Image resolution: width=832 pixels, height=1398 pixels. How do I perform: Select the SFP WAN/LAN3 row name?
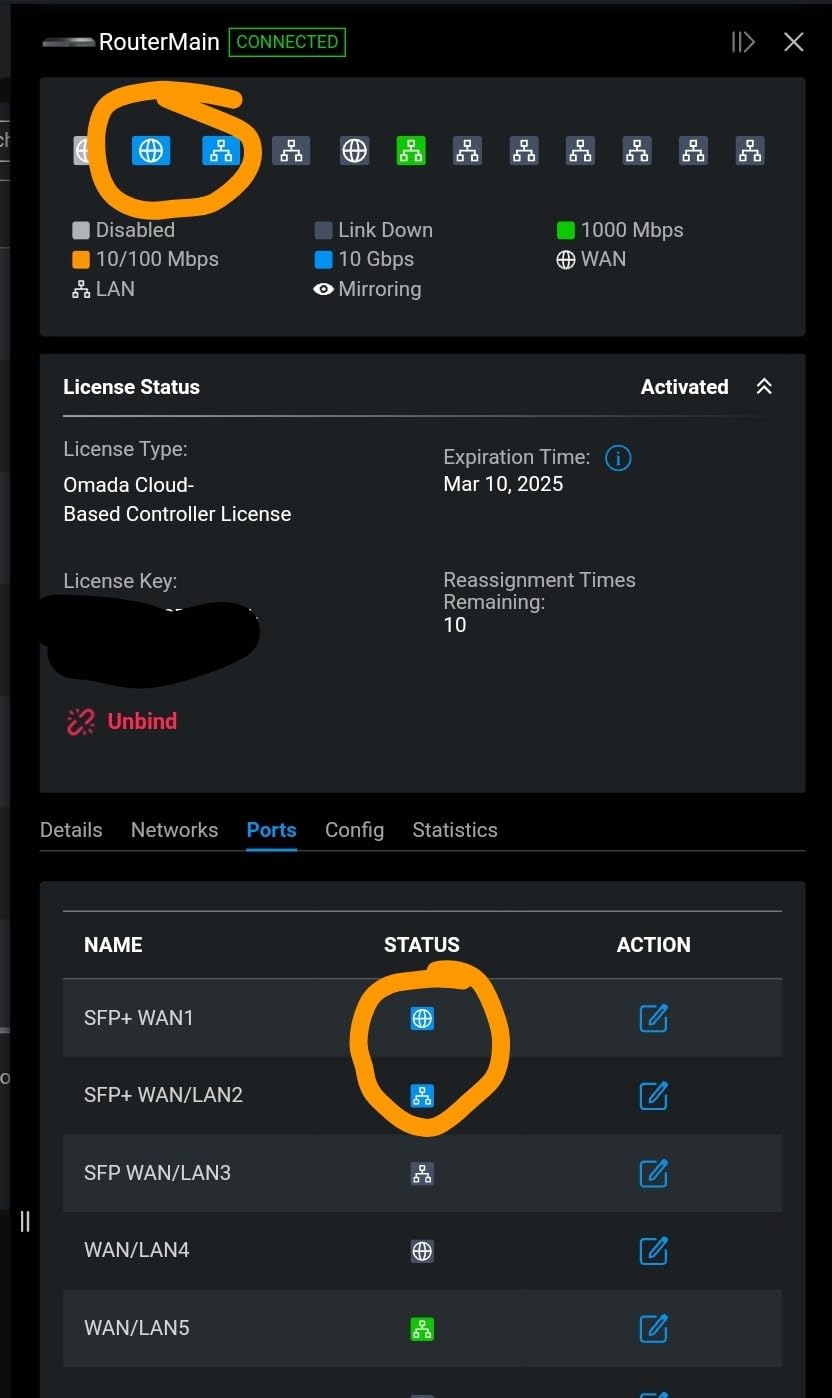pos(157,1173)
